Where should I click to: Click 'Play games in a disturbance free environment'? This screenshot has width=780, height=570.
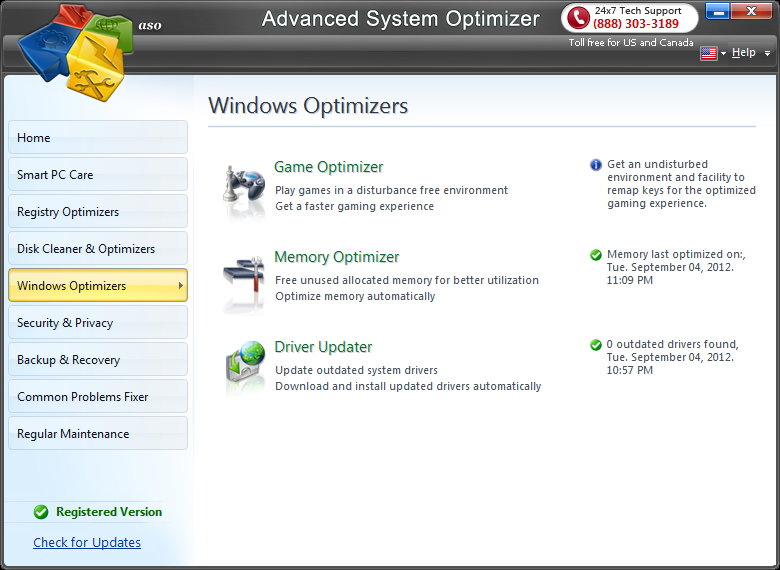pos(391,190)
